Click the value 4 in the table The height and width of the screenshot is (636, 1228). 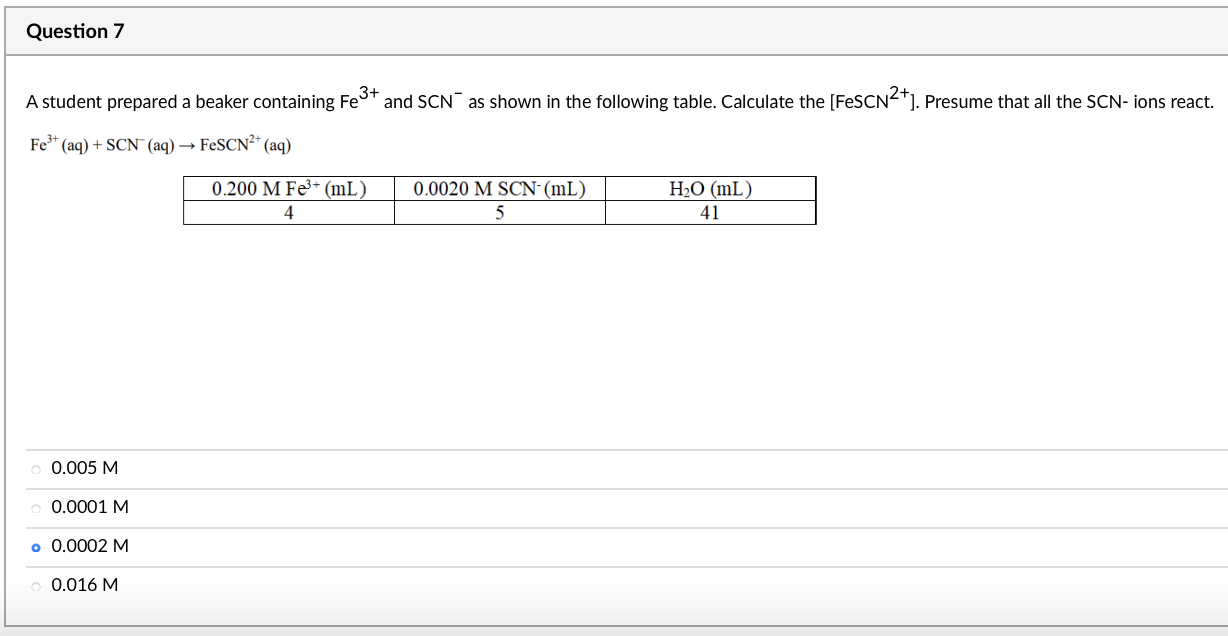coord(288,212)
